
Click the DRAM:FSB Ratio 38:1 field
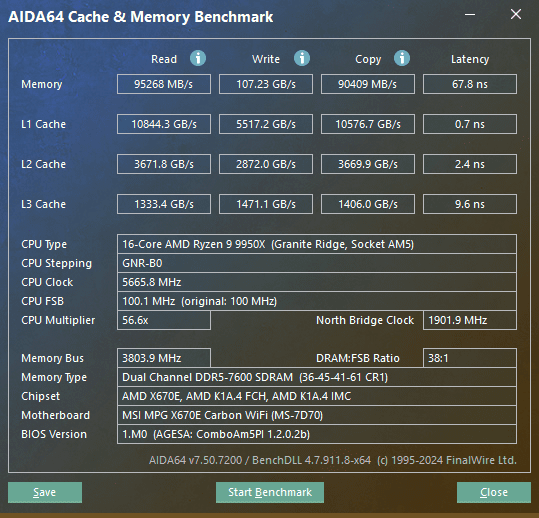[x=470, y=358]
